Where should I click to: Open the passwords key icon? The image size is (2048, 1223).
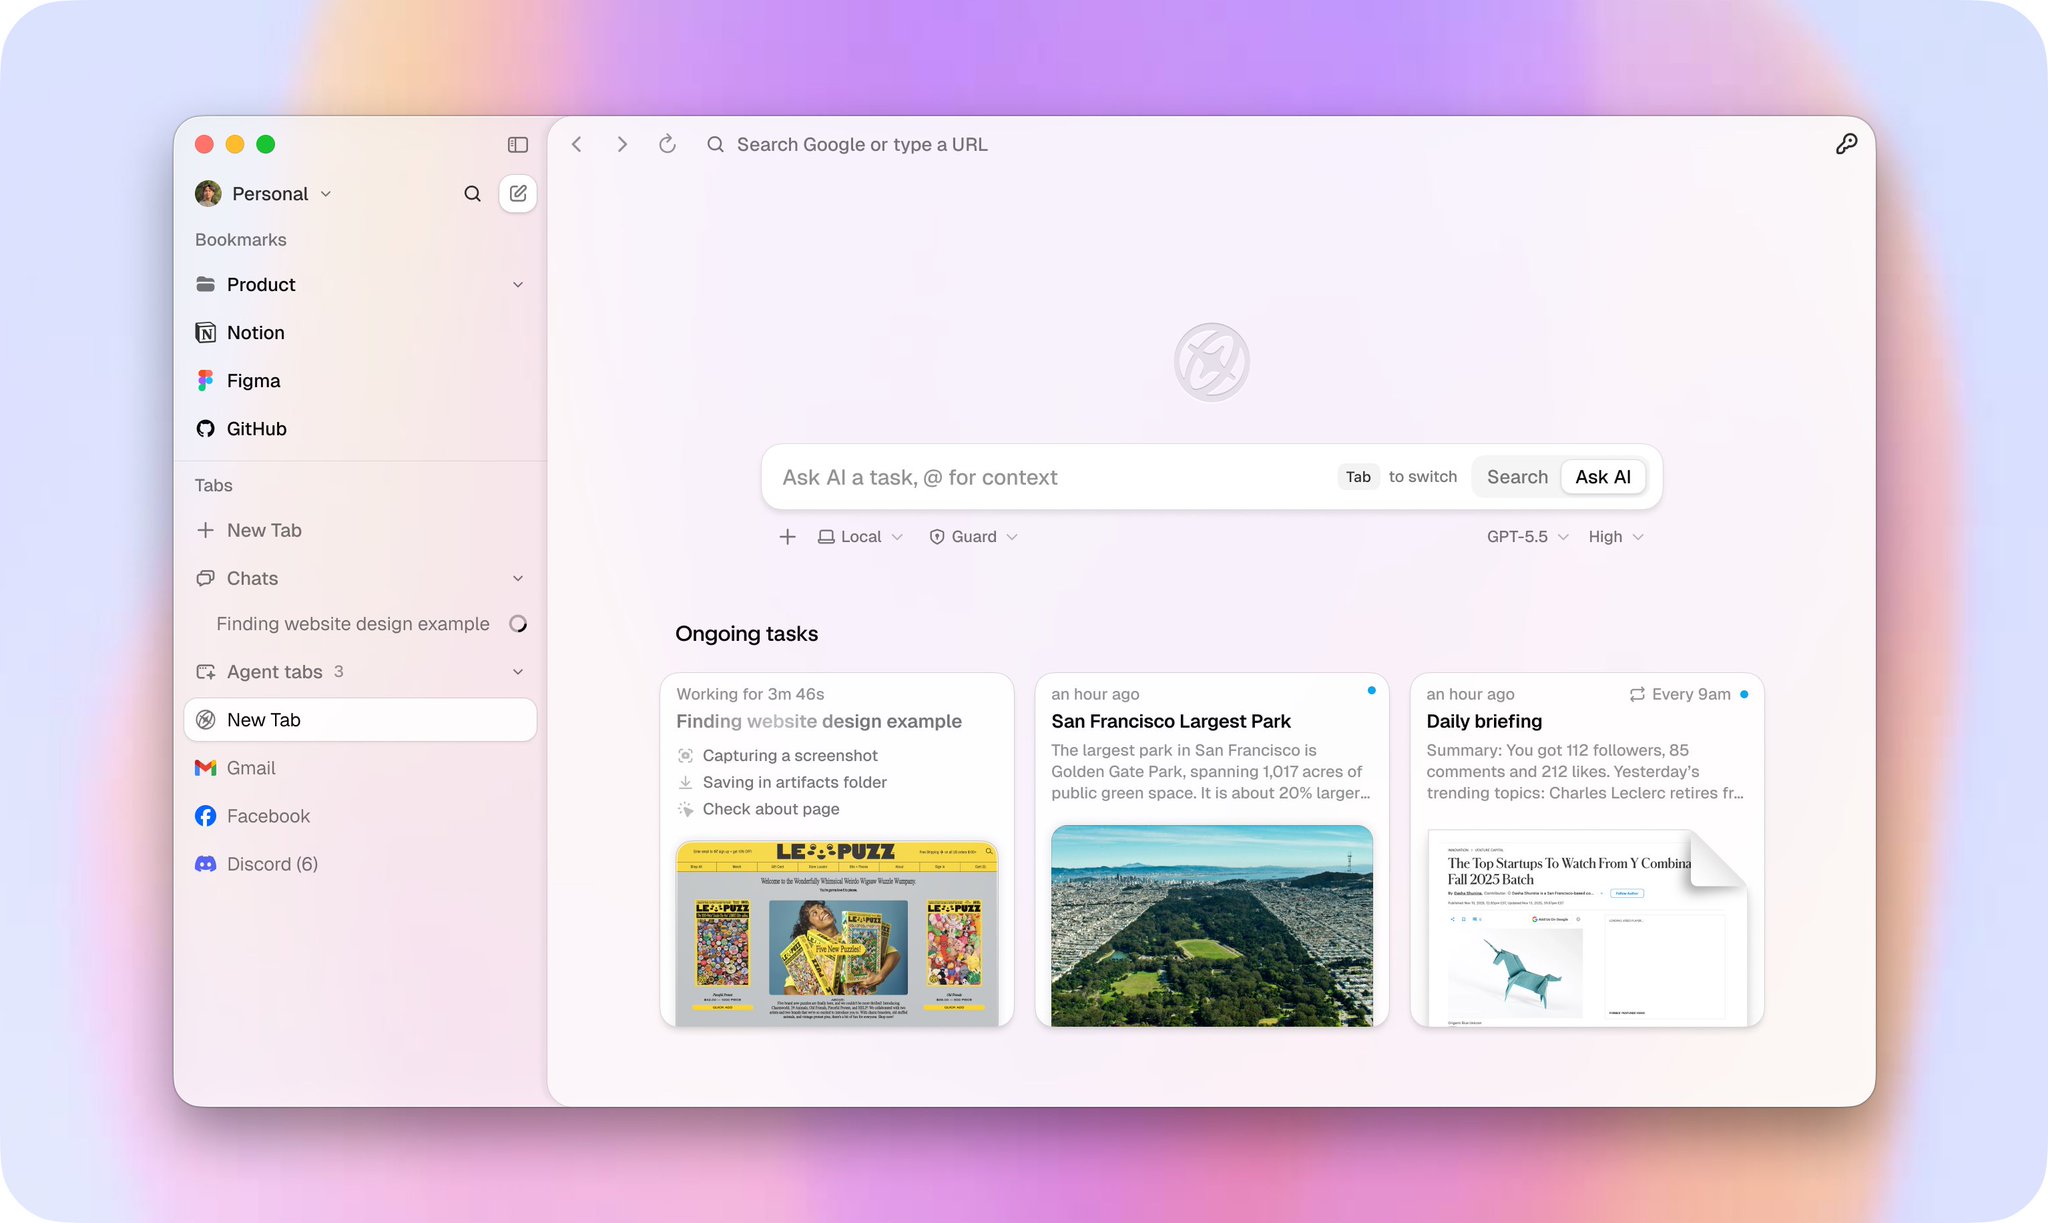coord(1846,144)
